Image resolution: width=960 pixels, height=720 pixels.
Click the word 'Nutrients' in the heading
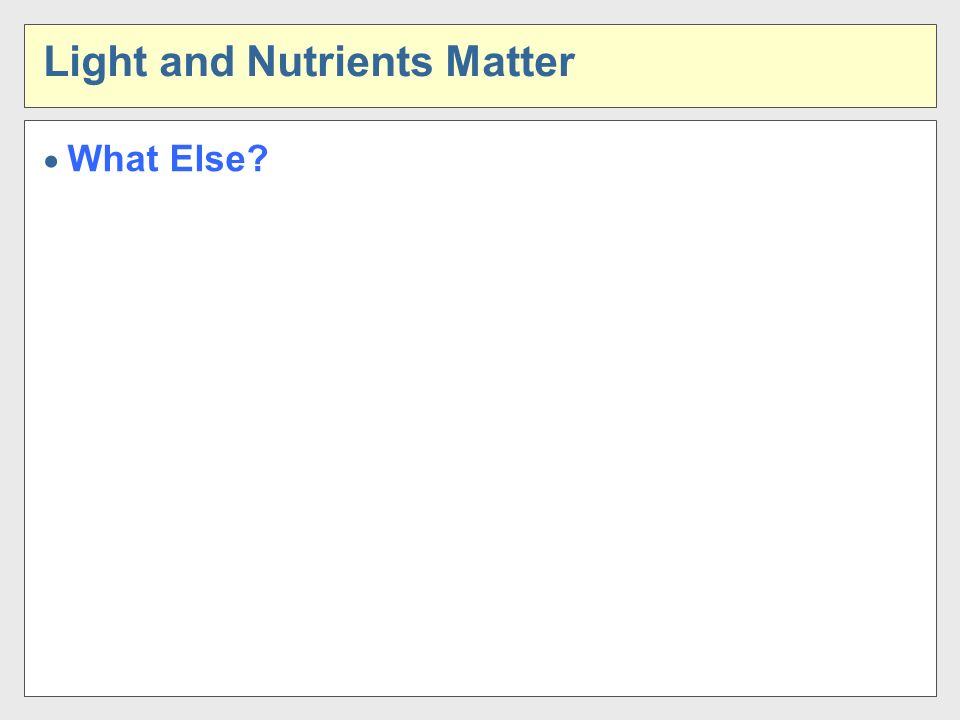(340, 61)
